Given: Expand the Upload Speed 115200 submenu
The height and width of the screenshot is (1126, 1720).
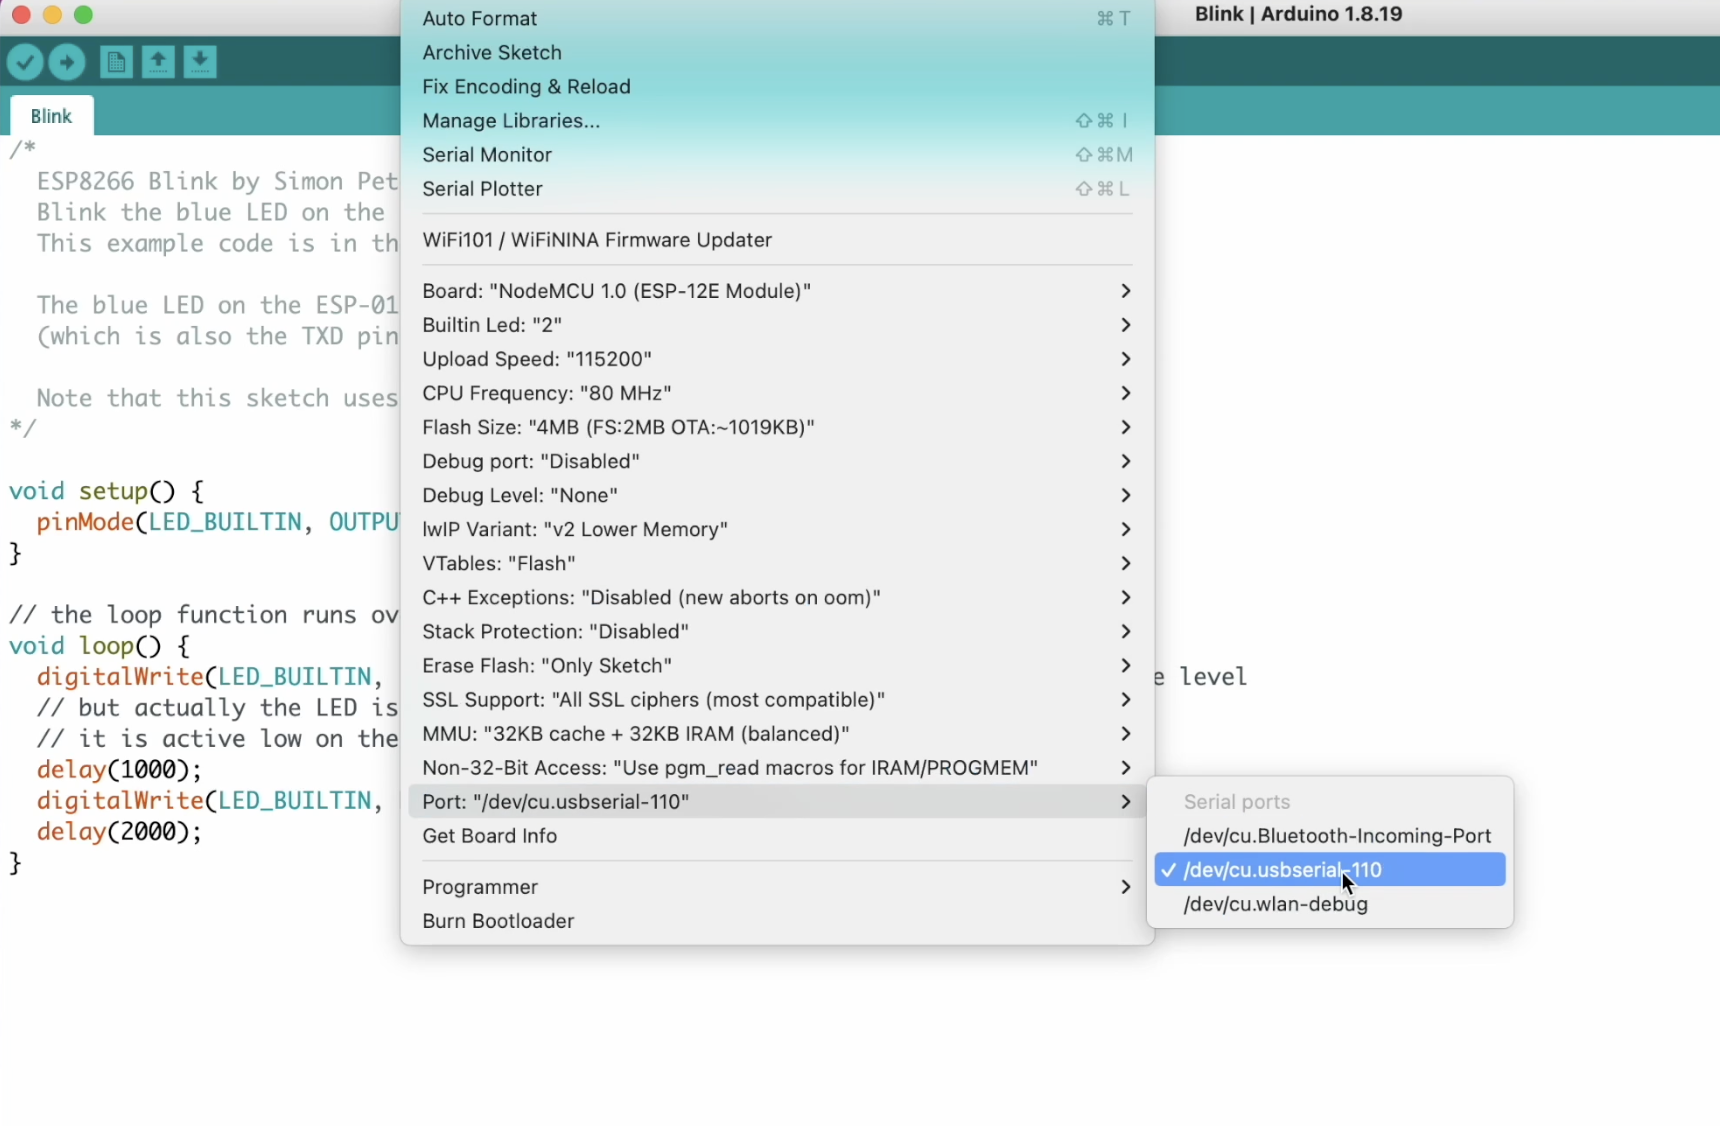Looking at the screenshot, I should pos(777,359).
